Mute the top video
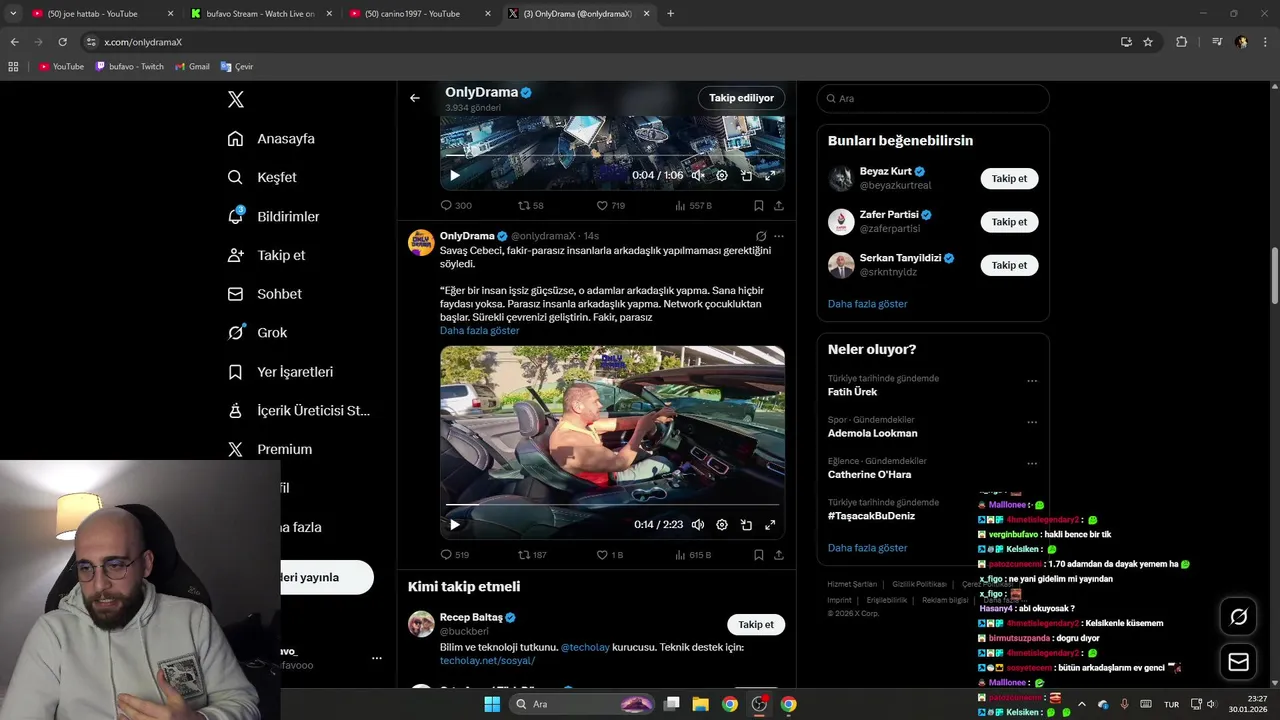Image resolution: width=1280 pixels, height=720 pixels. (698, 175)
